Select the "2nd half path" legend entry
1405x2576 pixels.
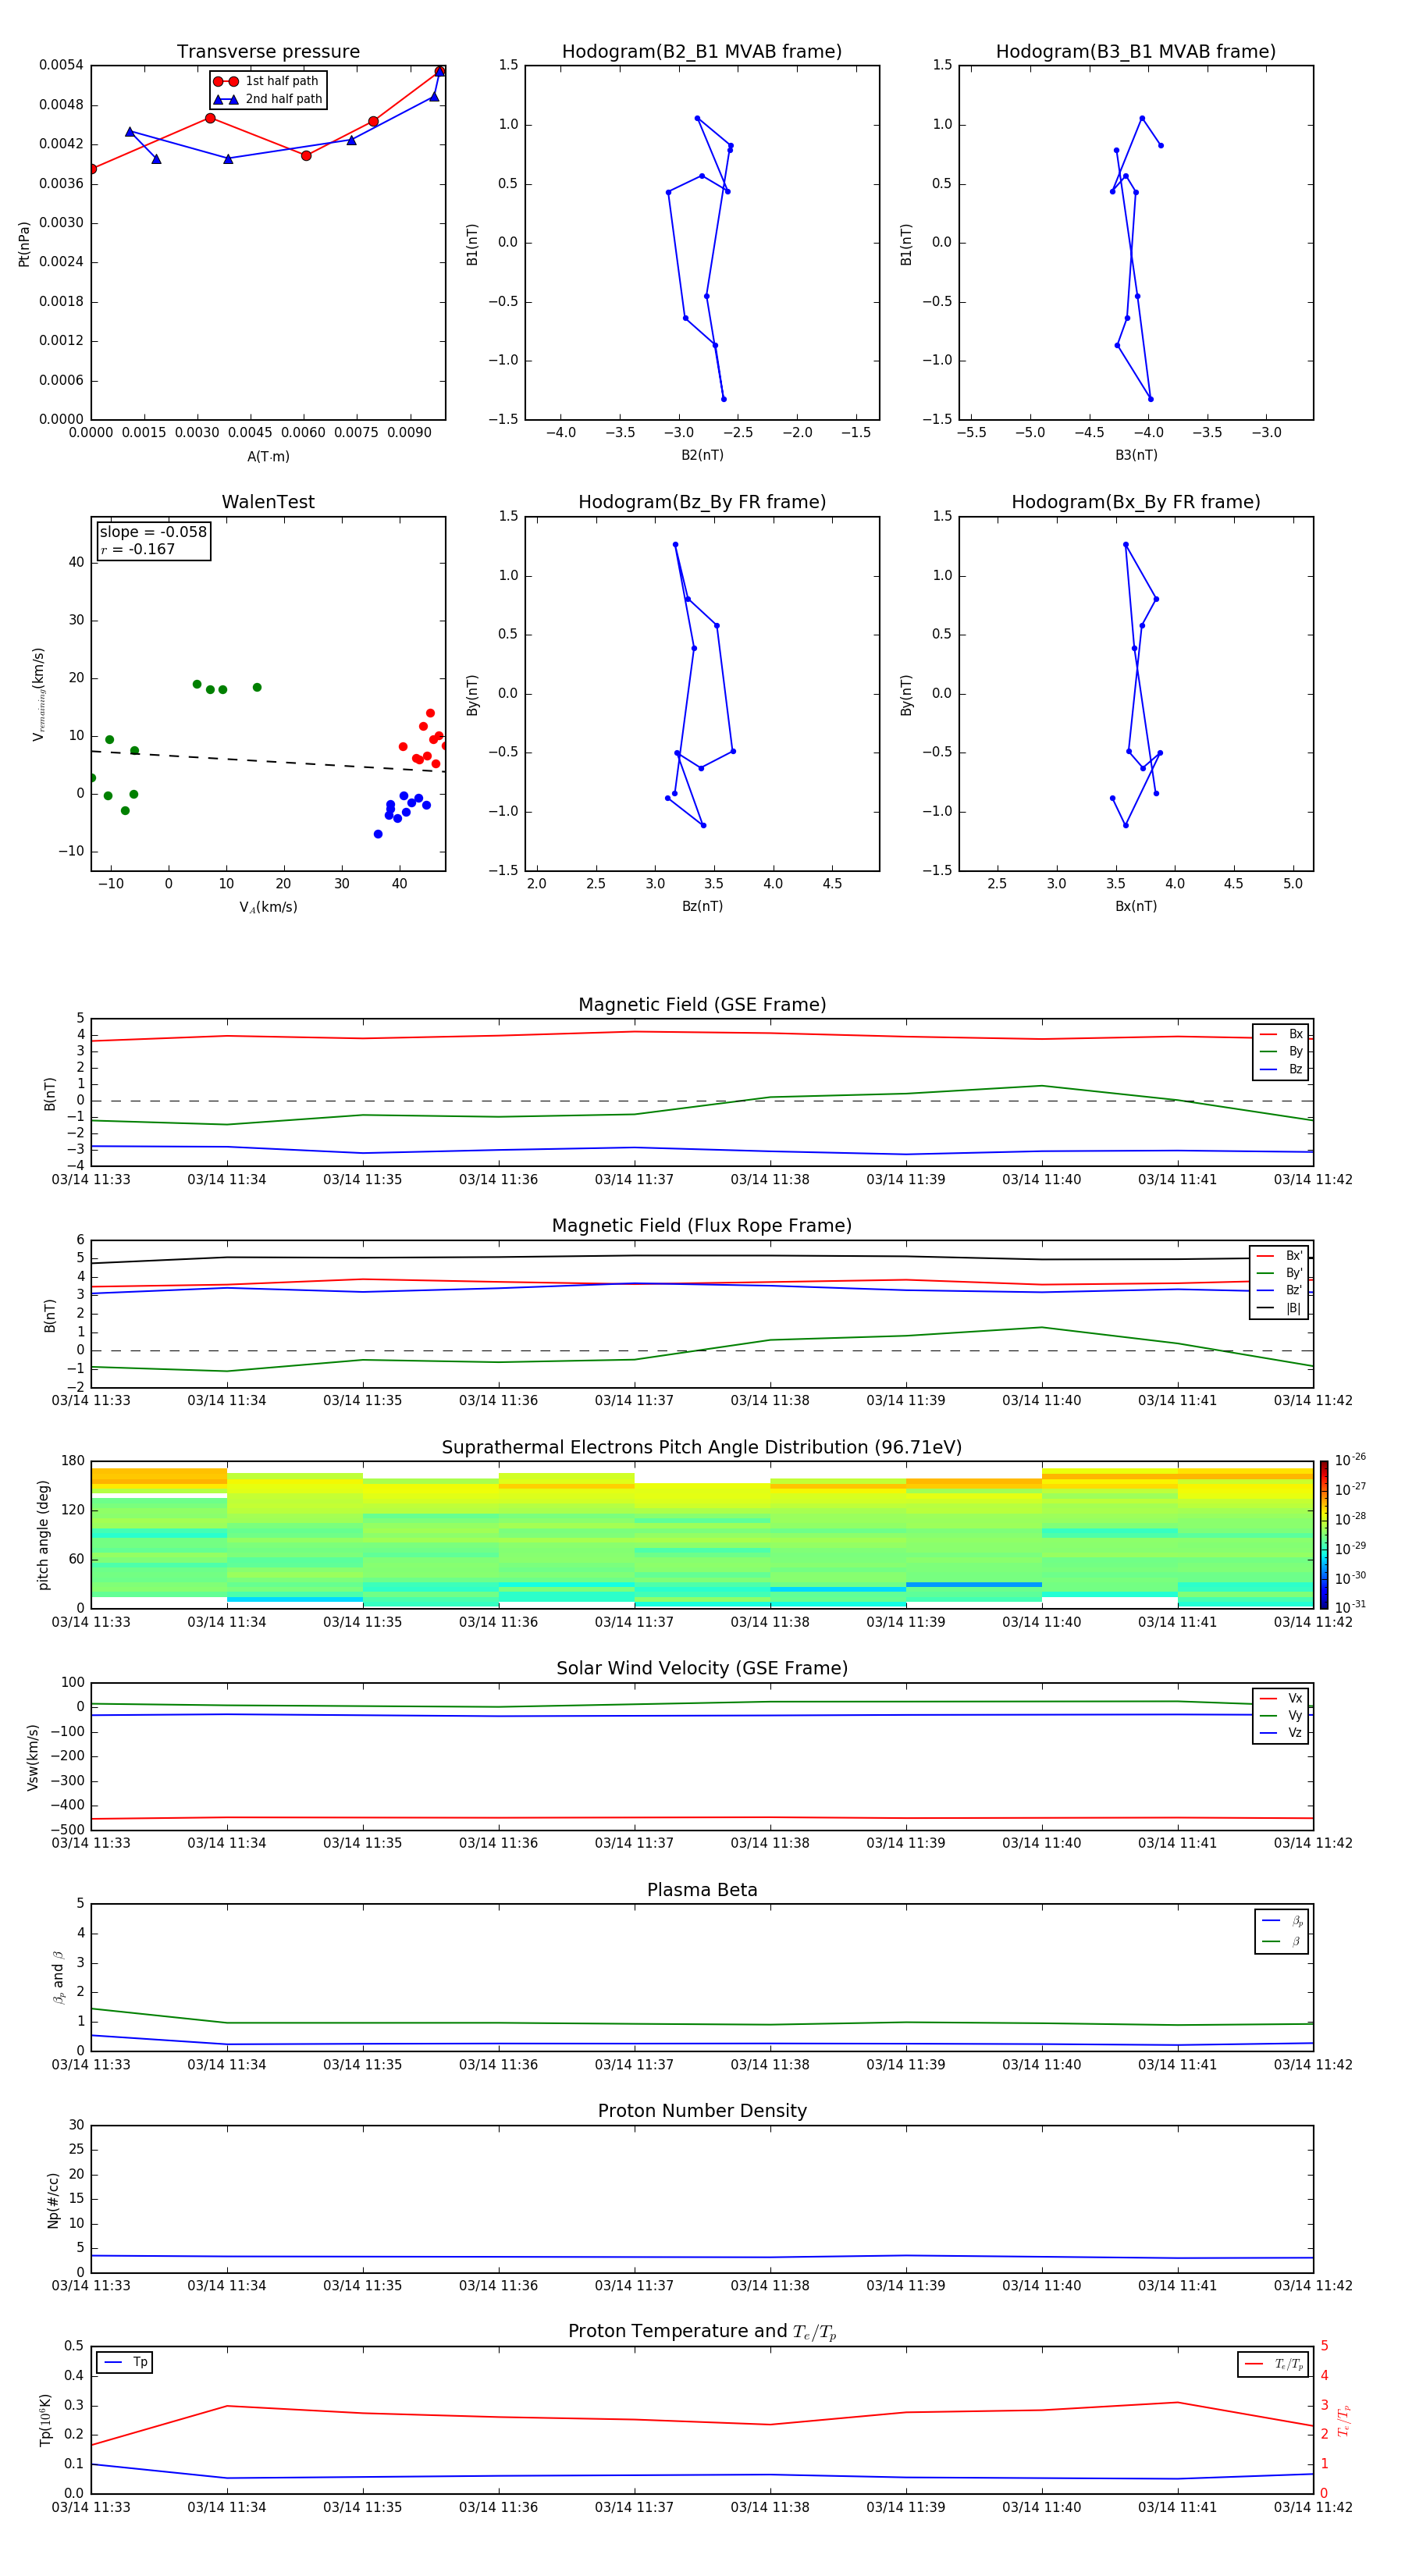click(x=267, y=99)
